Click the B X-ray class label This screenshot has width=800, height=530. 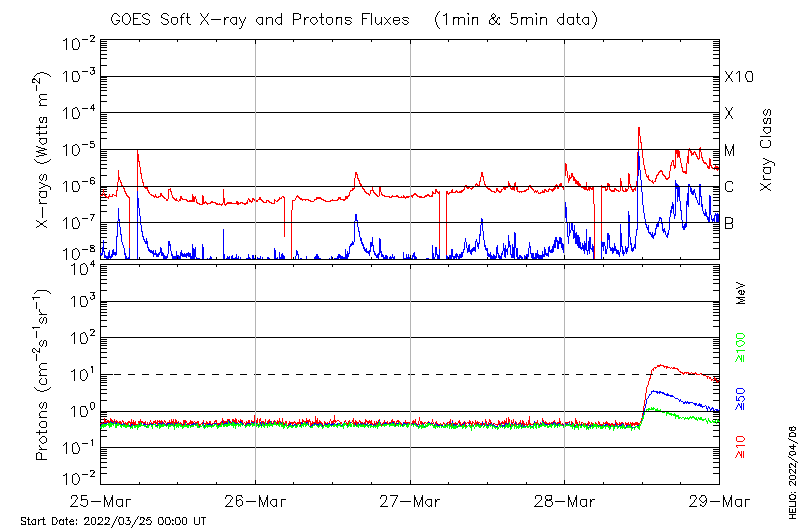point(729,223)
